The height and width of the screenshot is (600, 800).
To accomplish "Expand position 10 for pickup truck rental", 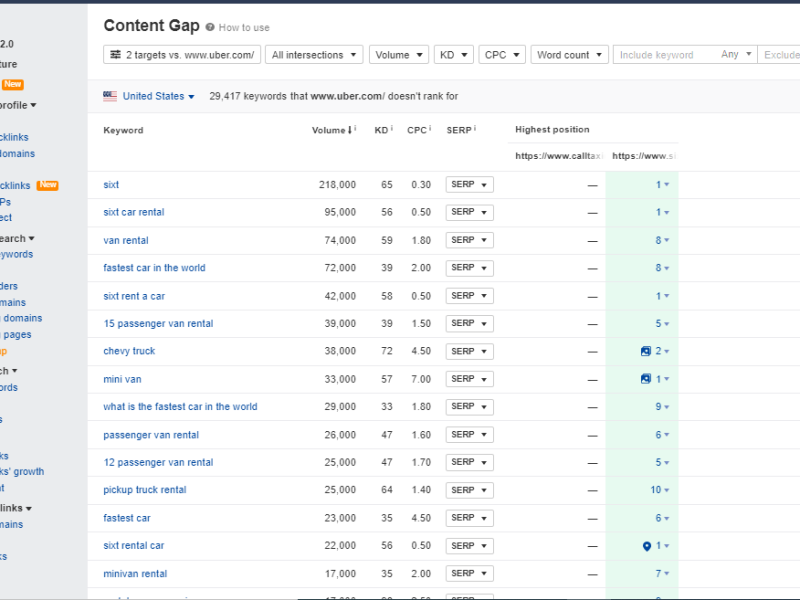I will click(x=660, y=490).
